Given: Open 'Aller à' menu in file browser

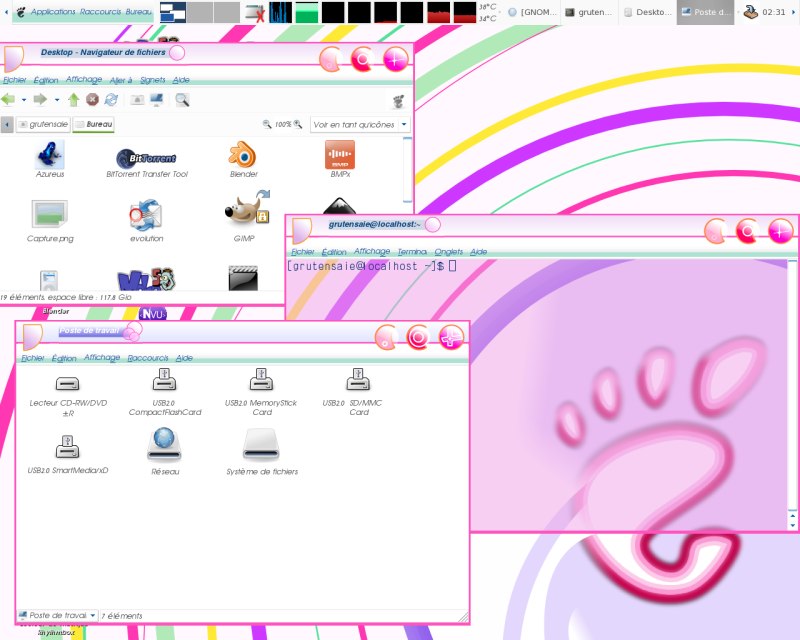Looking at the screenshot, I should click(121, 80).
